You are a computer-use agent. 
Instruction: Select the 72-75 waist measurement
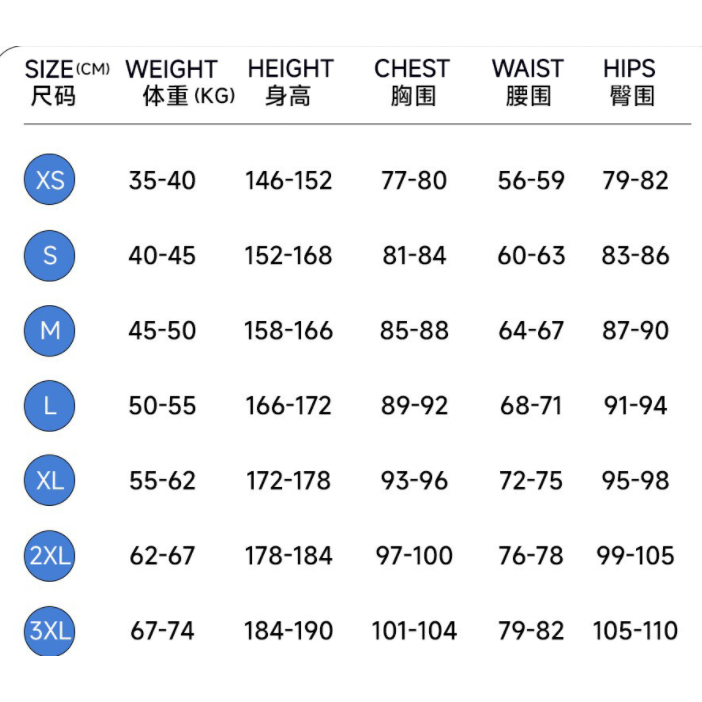pyautogui.click(x=531, y=481)
